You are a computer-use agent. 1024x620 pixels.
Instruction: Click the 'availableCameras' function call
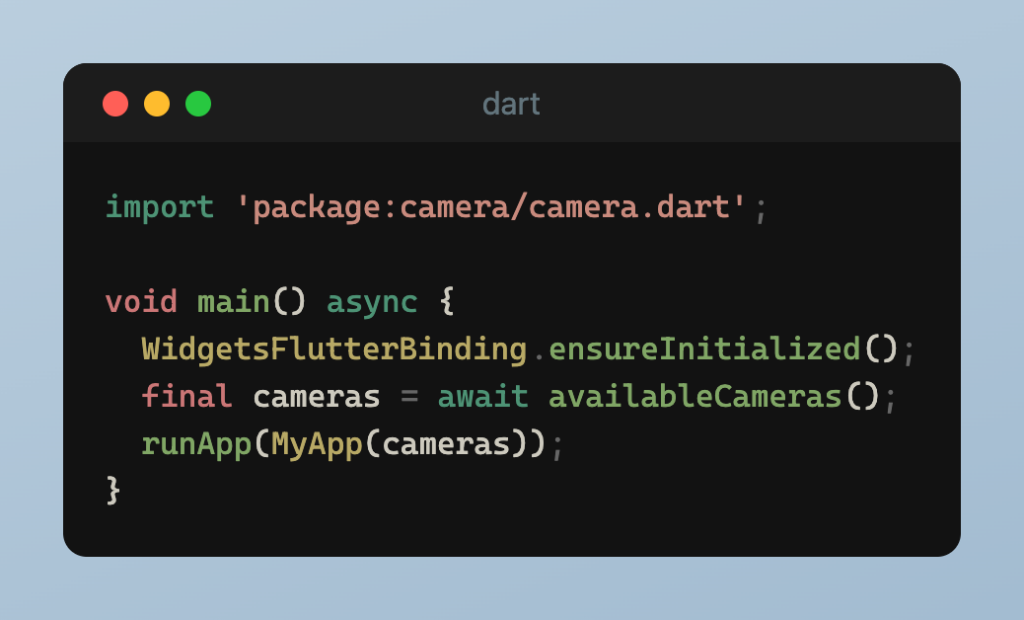coord(695,397)
